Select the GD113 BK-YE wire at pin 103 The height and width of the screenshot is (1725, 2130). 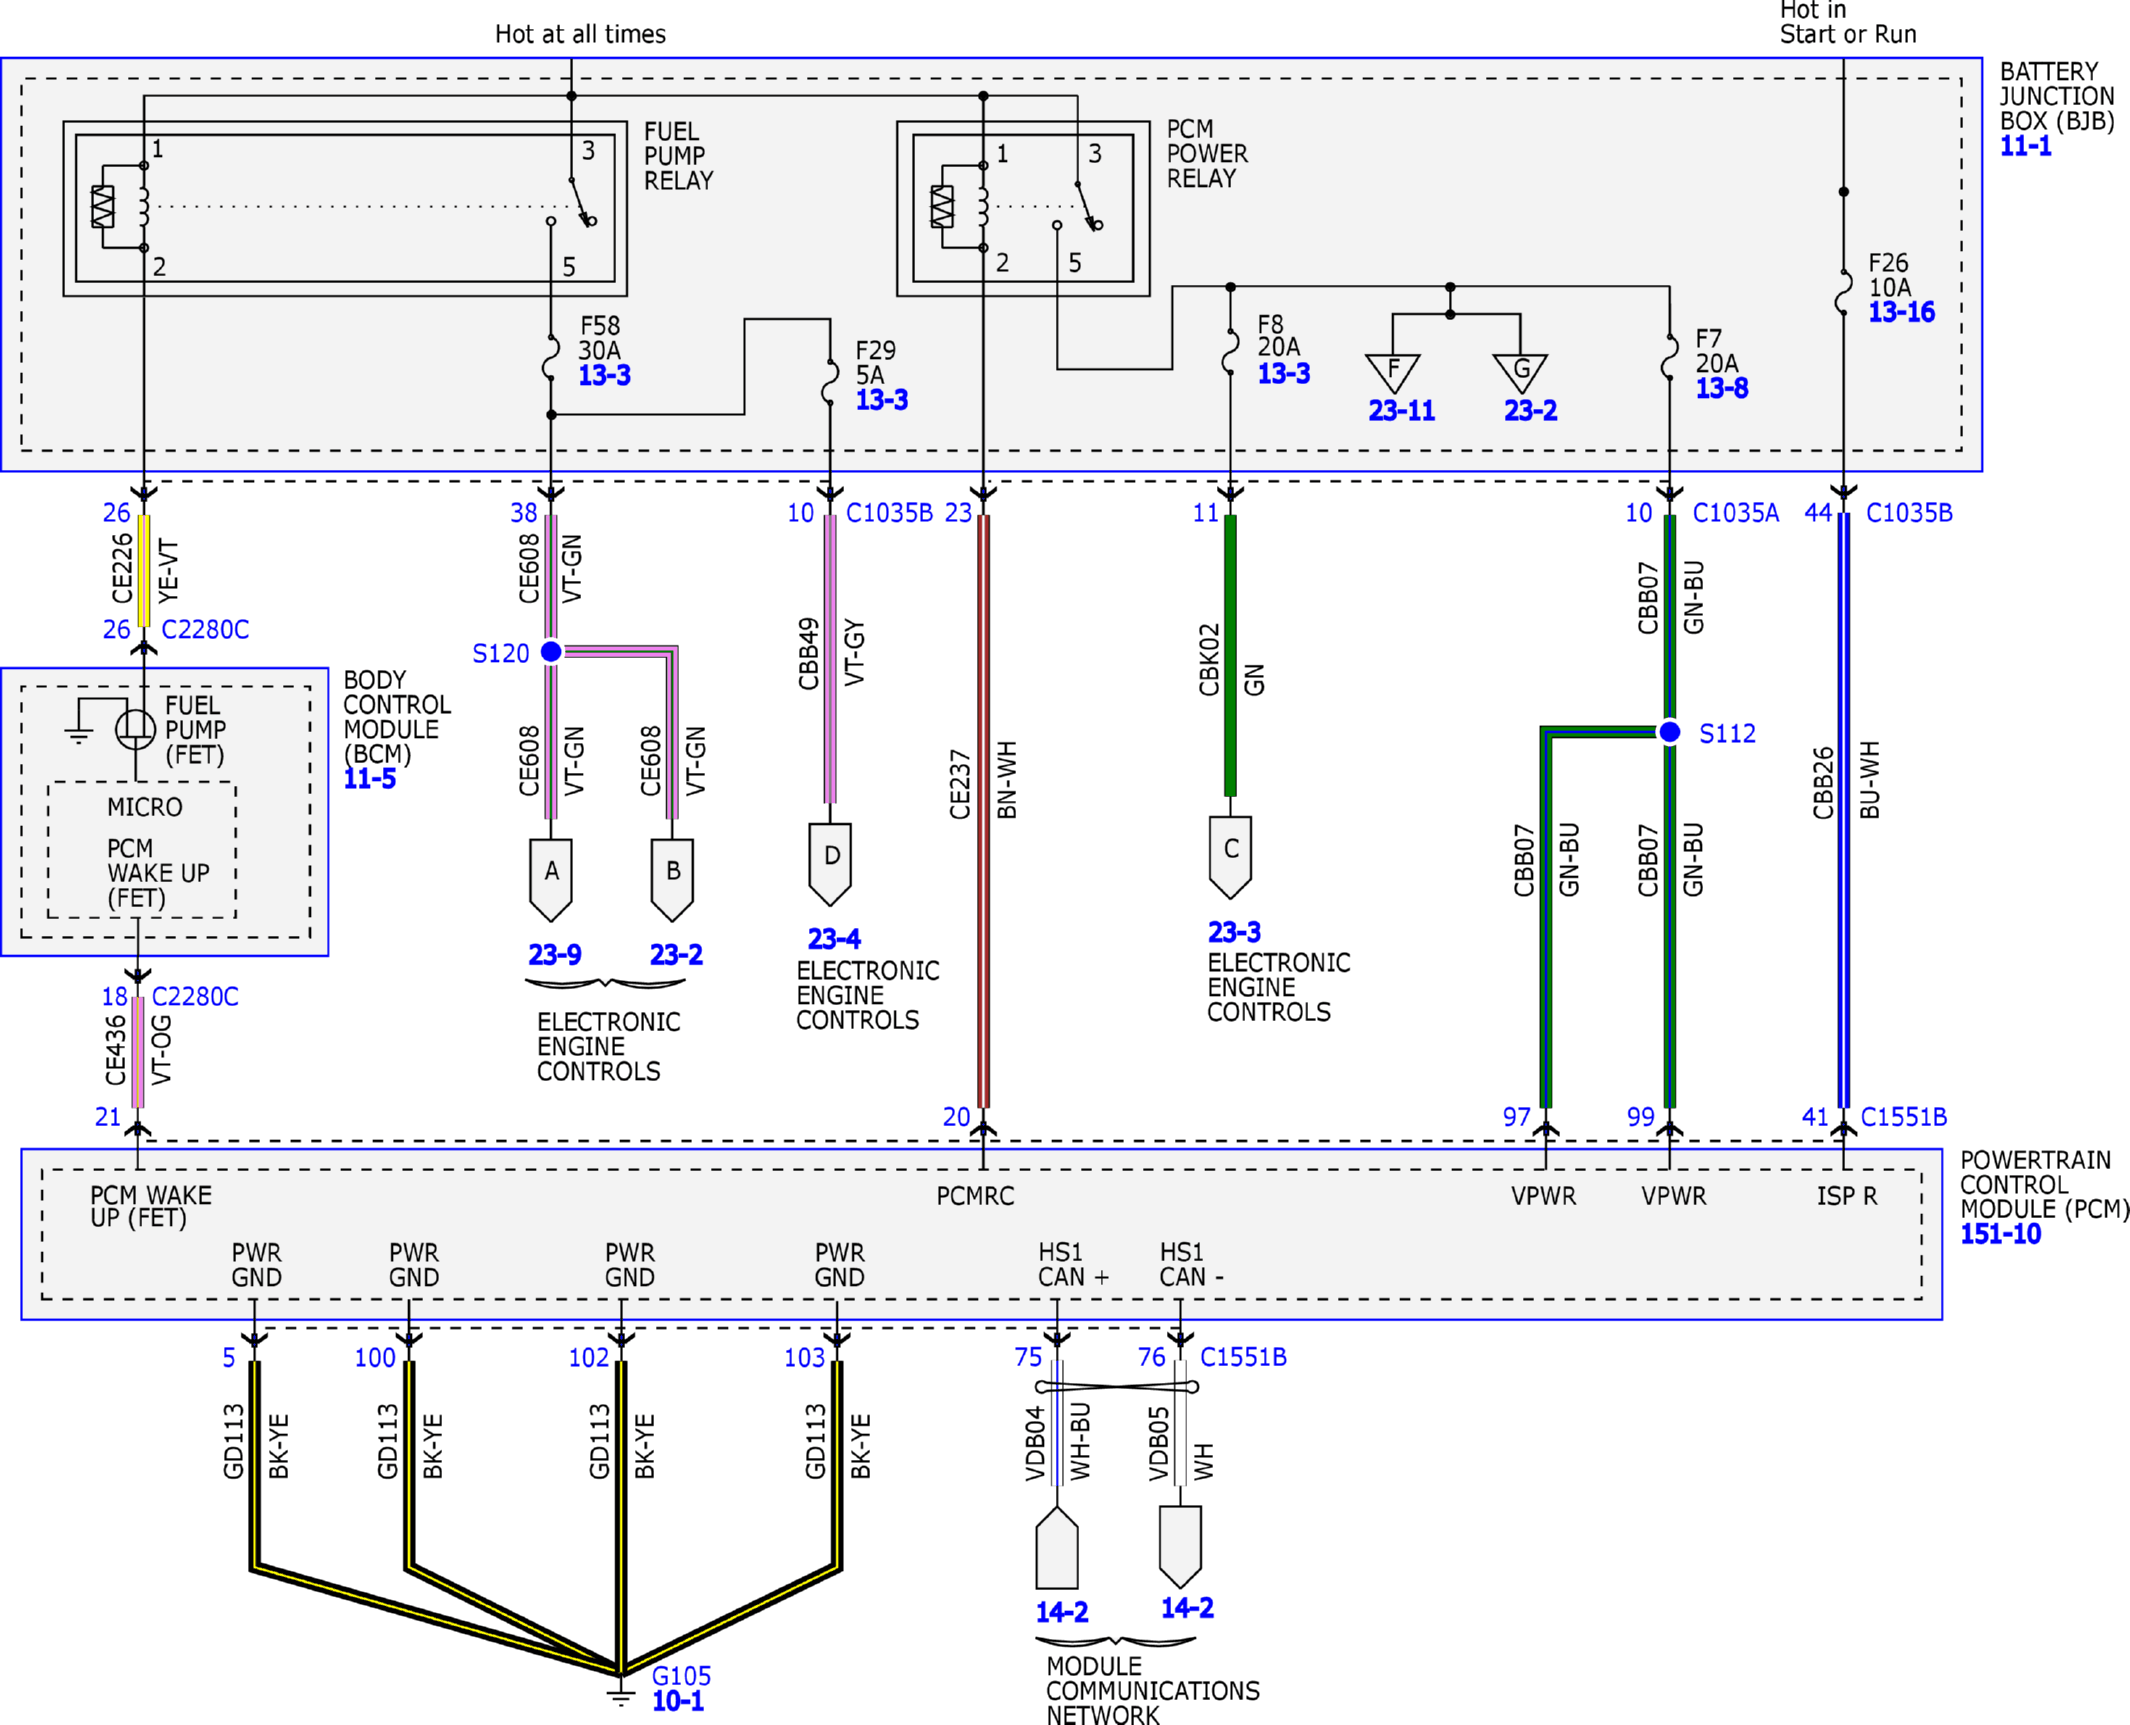(x=837, y=1465)
